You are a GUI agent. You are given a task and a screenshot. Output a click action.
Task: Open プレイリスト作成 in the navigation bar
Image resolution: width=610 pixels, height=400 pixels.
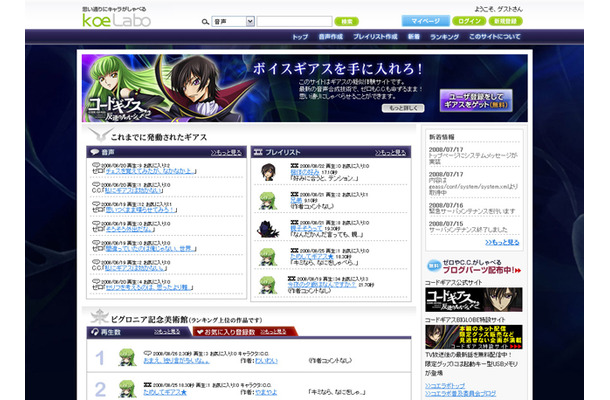[375, 37]
